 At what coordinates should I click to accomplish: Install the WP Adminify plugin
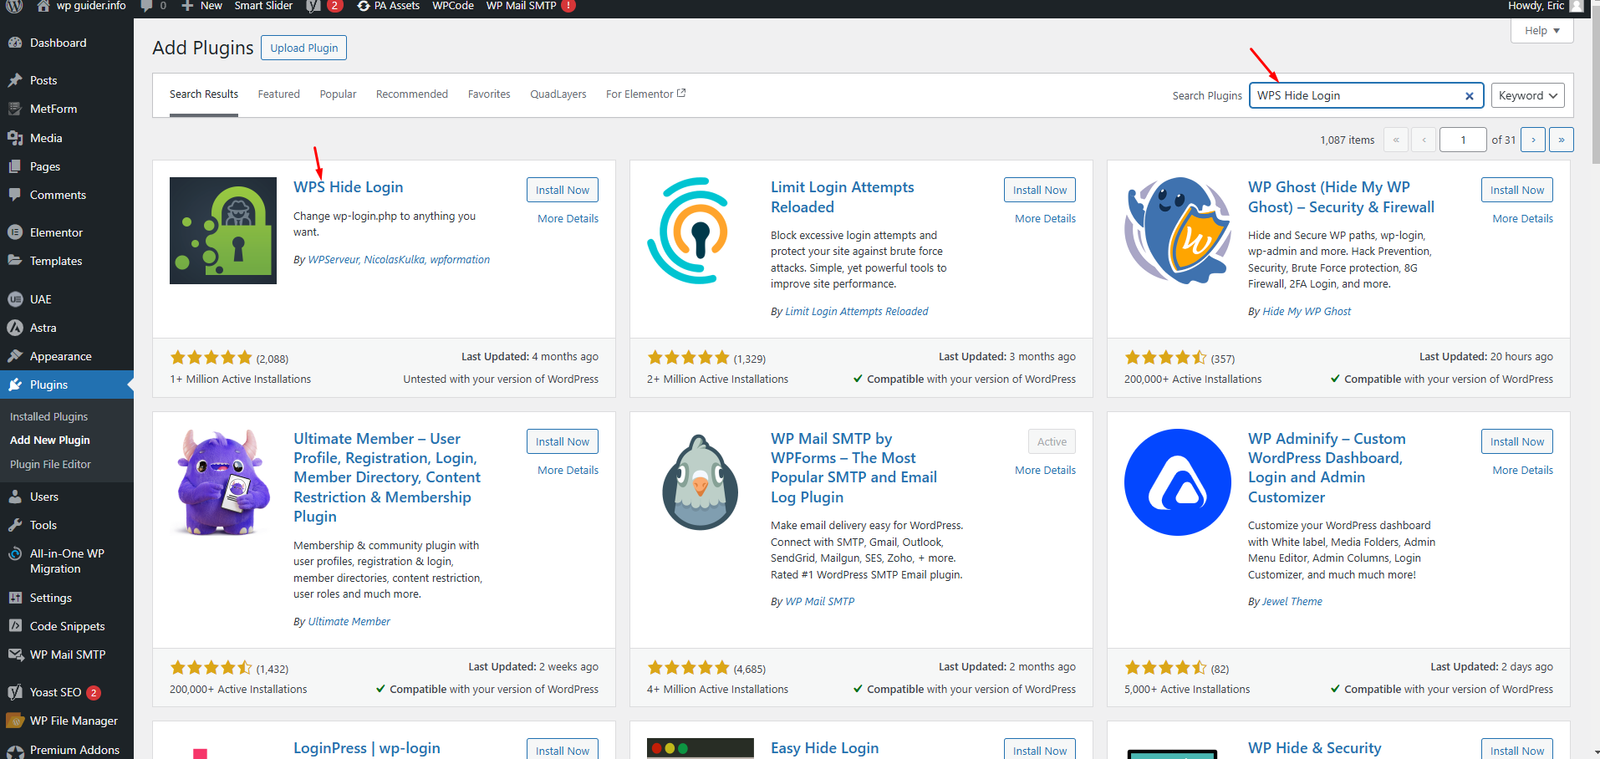(1517, 442)
